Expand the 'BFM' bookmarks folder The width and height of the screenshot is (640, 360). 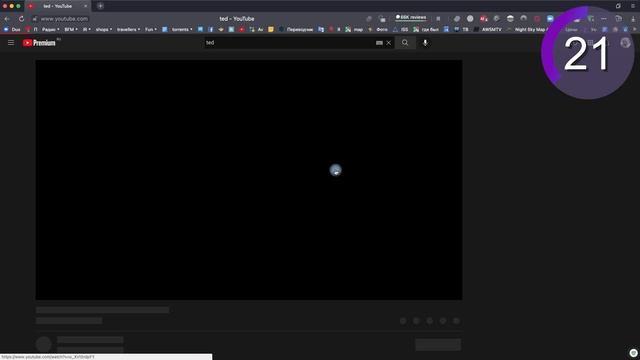pos(71,29)
